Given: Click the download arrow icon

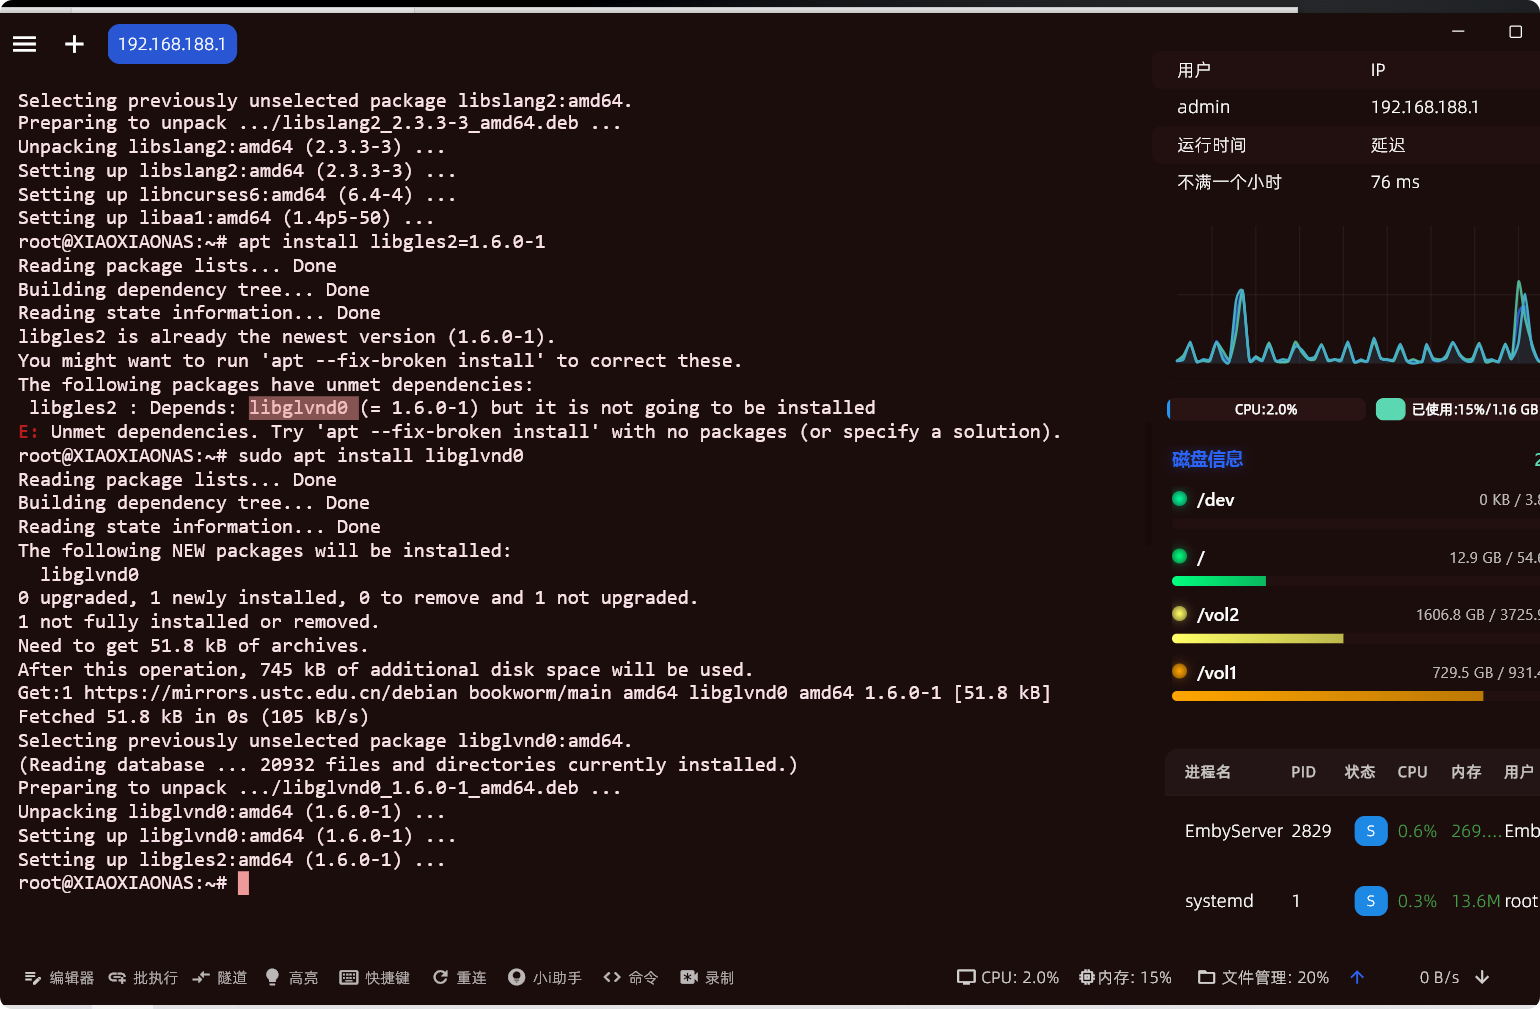Looking at the screenshot, I should point(1482,978).
